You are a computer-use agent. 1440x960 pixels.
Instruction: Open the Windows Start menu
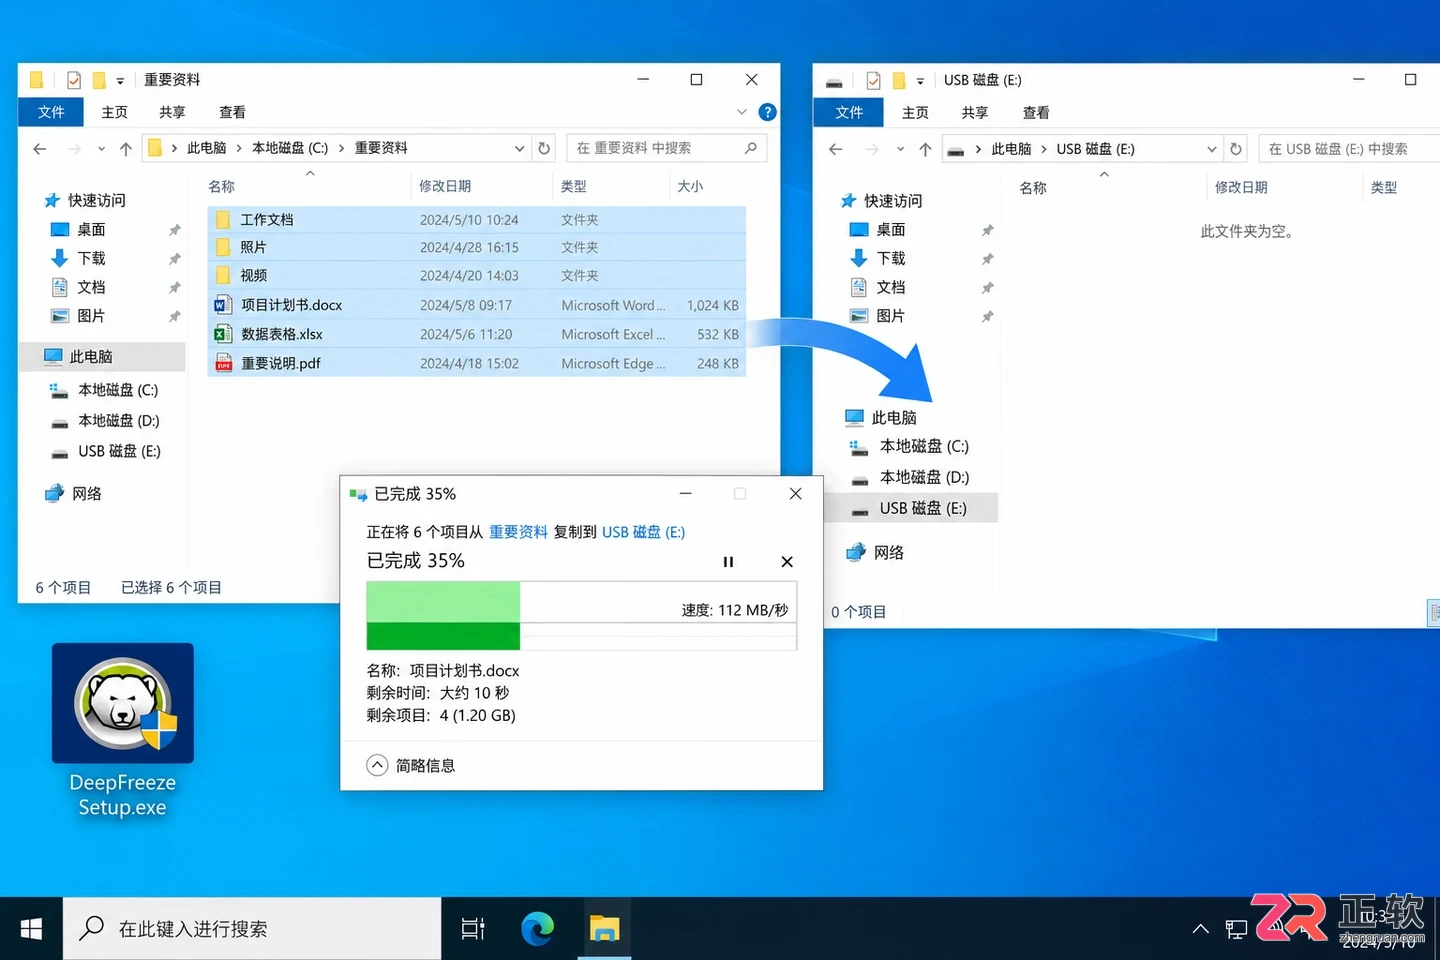pyautogui.click(x=31, y=929)
